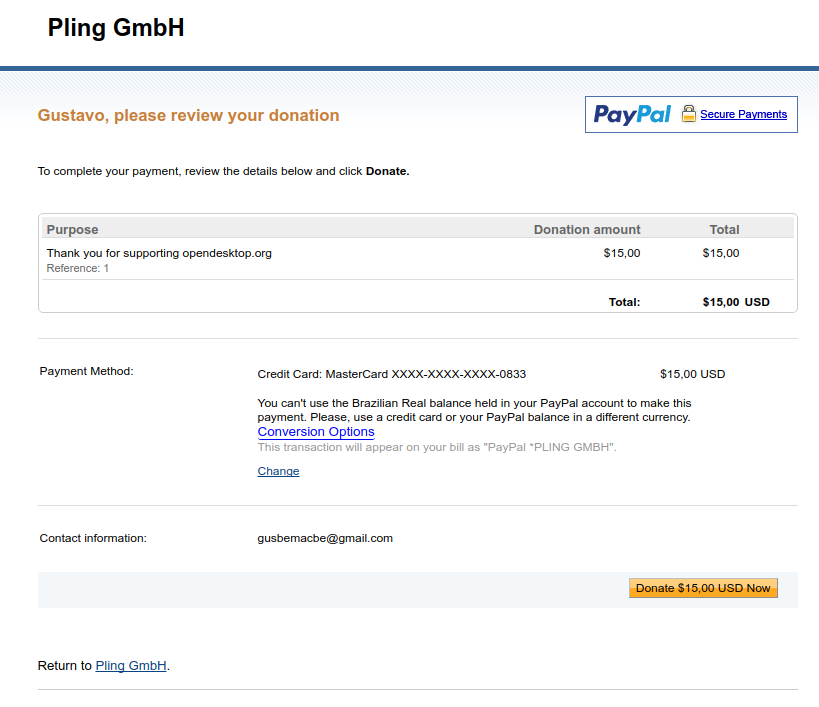The height and width of the screenshot is (707, 819).
Task: Click the MasterCard credit card details line
Action: pyautogui.click(x=392, y=374)
